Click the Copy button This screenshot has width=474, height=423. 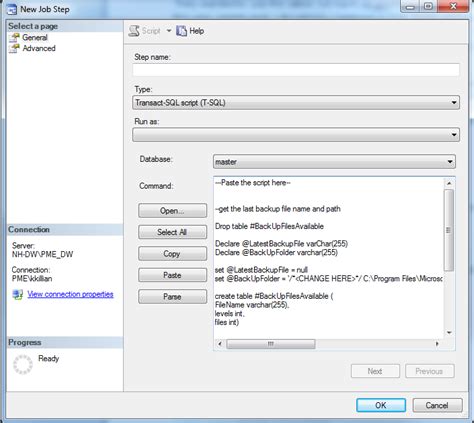pyautogui.click(x=172, y=254)
